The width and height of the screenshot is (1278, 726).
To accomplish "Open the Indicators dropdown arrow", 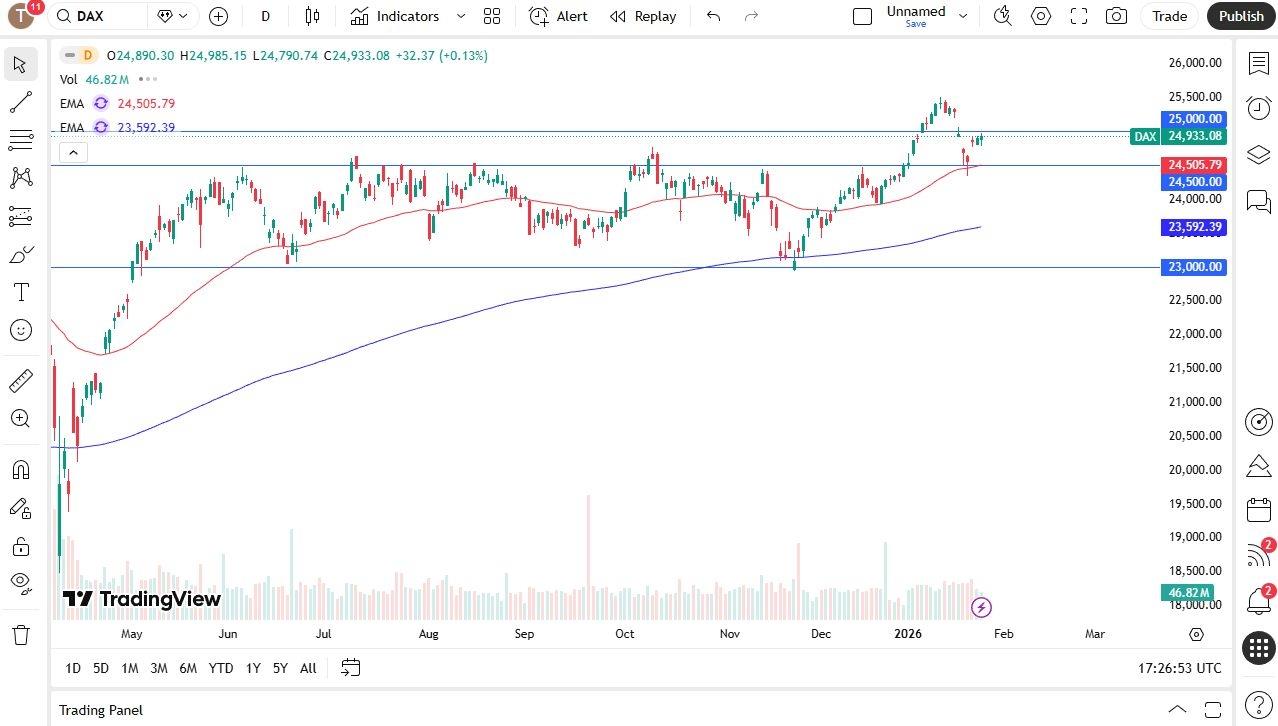I will (459, 16).
